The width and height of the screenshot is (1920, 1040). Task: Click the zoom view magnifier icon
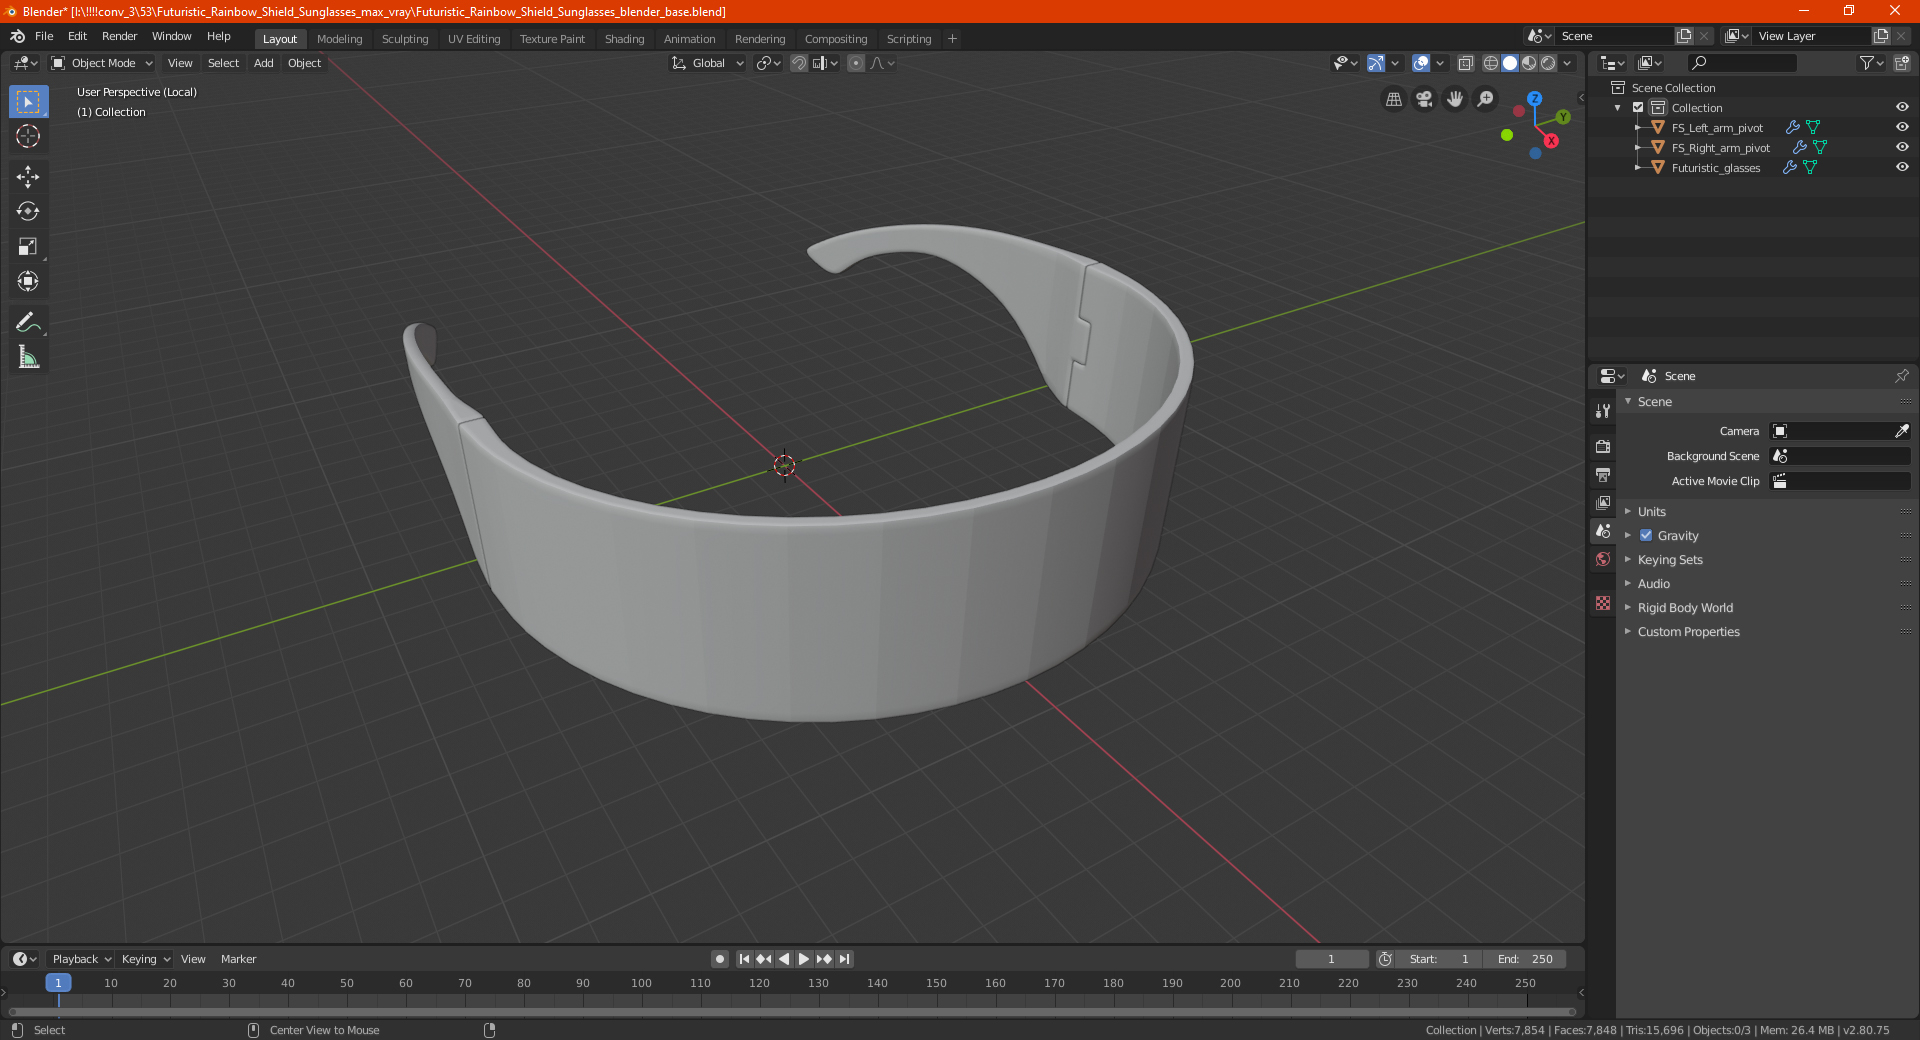(x=1486, y=99)
